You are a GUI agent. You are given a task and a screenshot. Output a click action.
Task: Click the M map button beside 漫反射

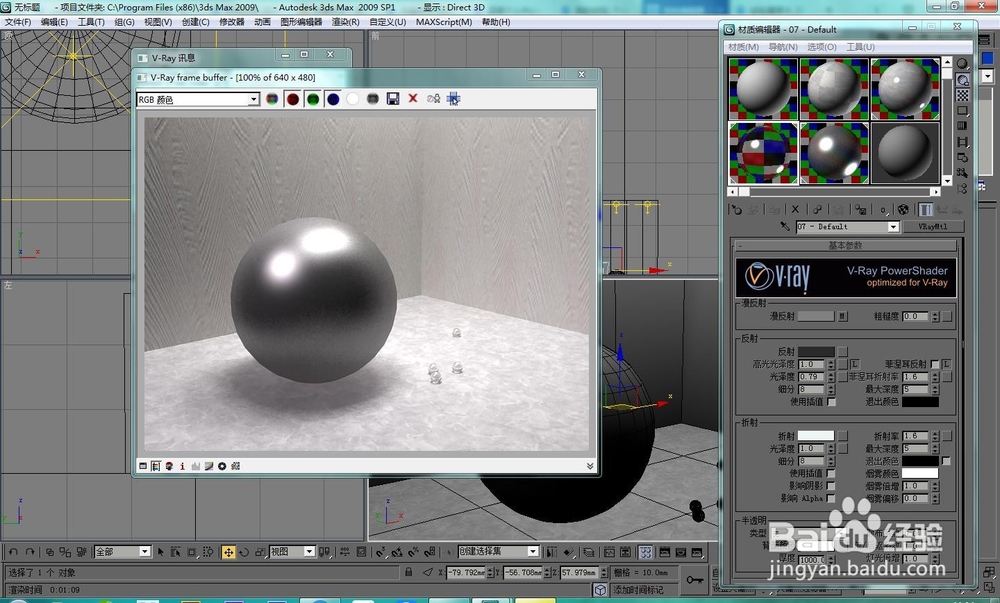tap(842, 316)
